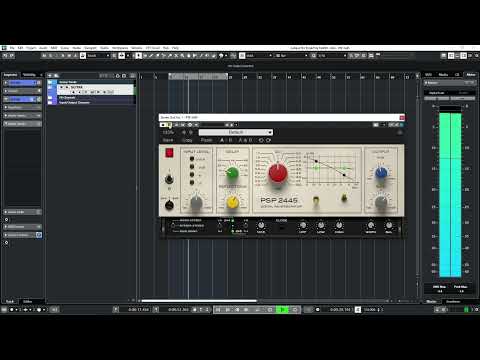Turn the red main reverb knob on PSP 2445
The image size is (480, 360).
pos(278,173)
